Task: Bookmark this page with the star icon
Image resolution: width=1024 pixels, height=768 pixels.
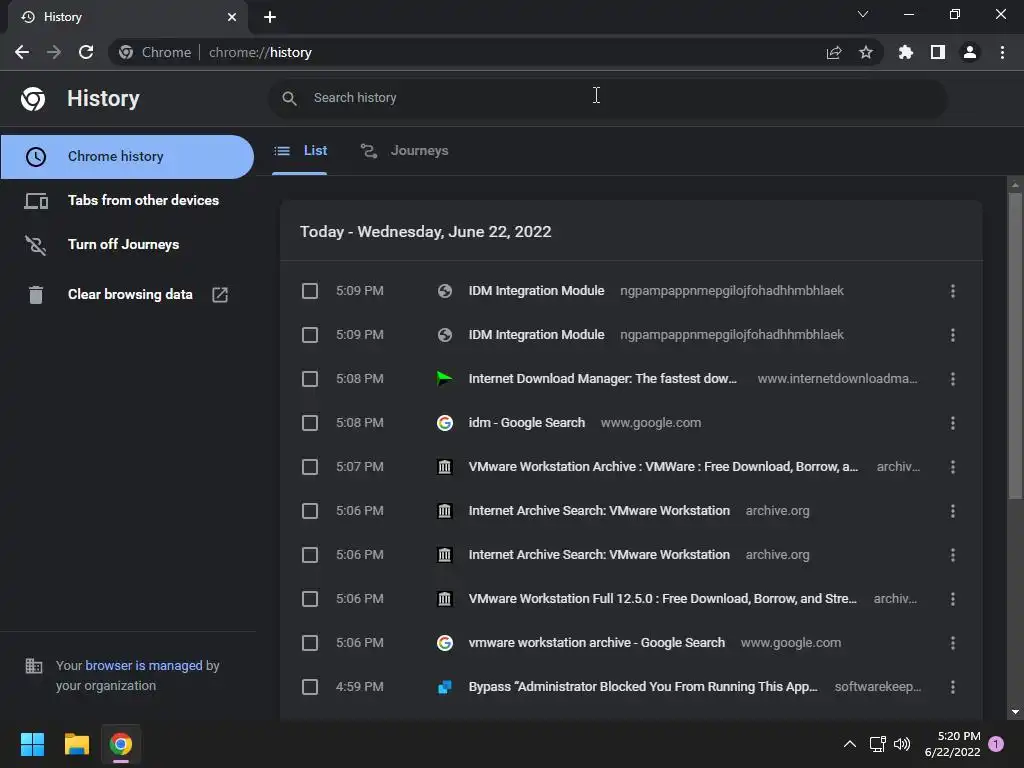Action: coord(866,52)
